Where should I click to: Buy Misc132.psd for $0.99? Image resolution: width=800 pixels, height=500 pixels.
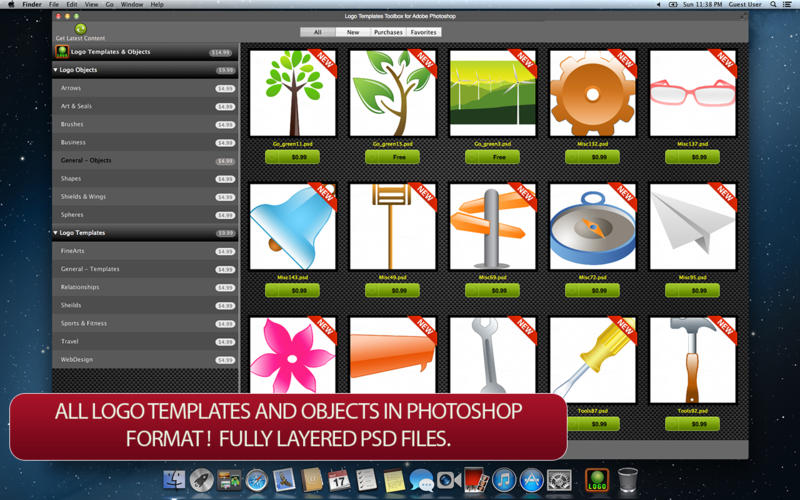pos(592,157)
